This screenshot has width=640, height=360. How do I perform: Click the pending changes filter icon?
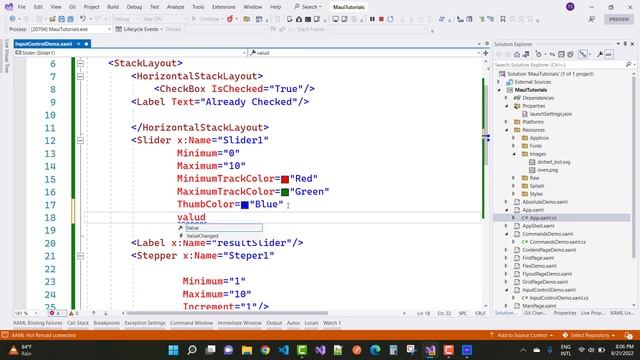(x=539, y=54)
